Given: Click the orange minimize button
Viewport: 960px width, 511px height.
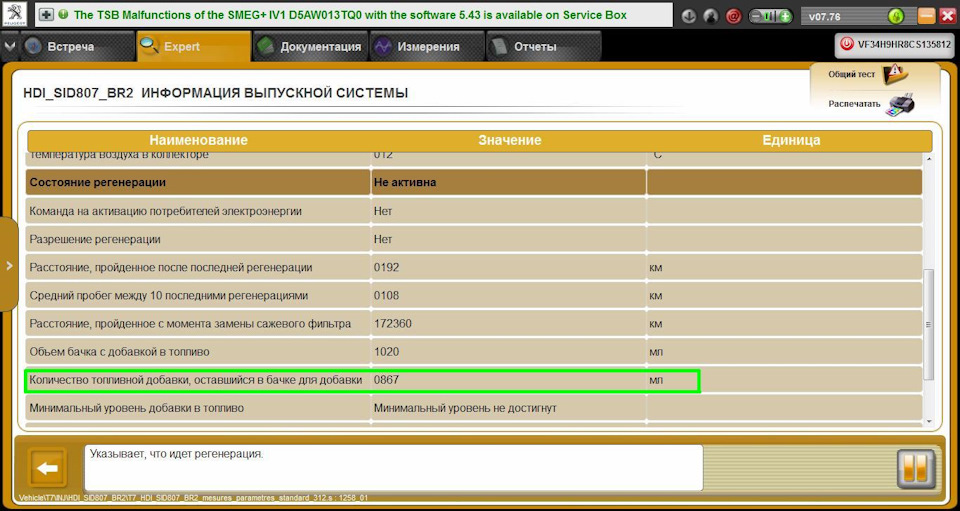Looking at the screenshot, I should click(x=926, y=16).
